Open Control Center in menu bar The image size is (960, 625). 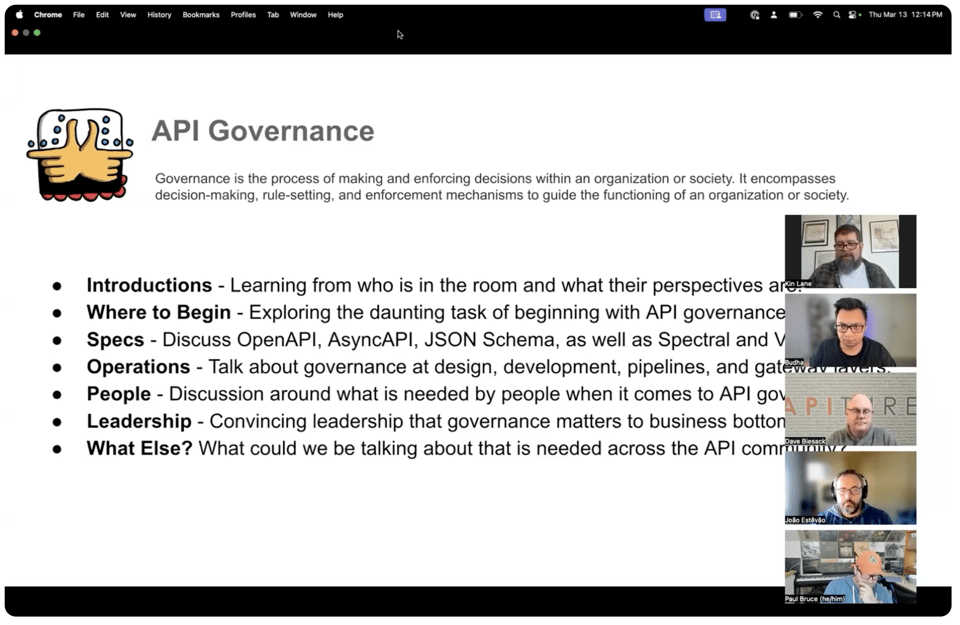(854, 15)
